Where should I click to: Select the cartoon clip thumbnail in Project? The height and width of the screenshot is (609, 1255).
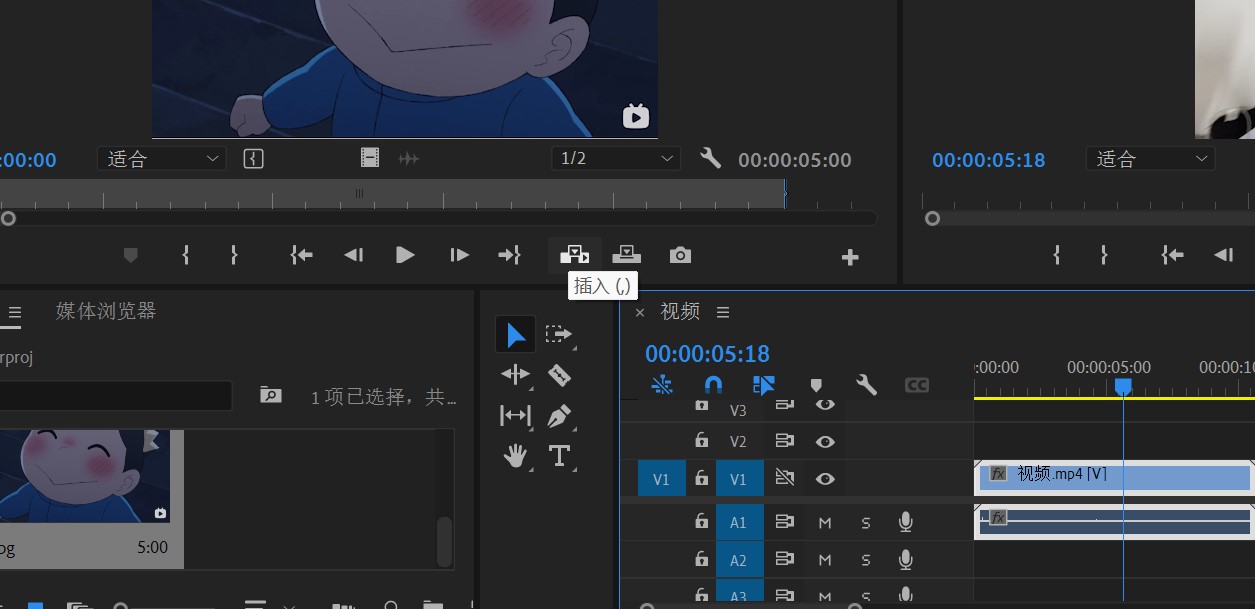(84, 476)
